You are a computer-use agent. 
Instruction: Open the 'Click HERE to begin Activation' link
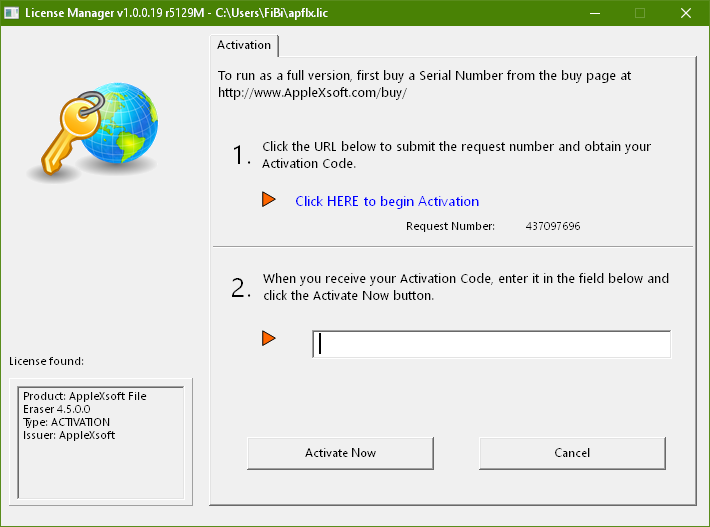[387, 201]
